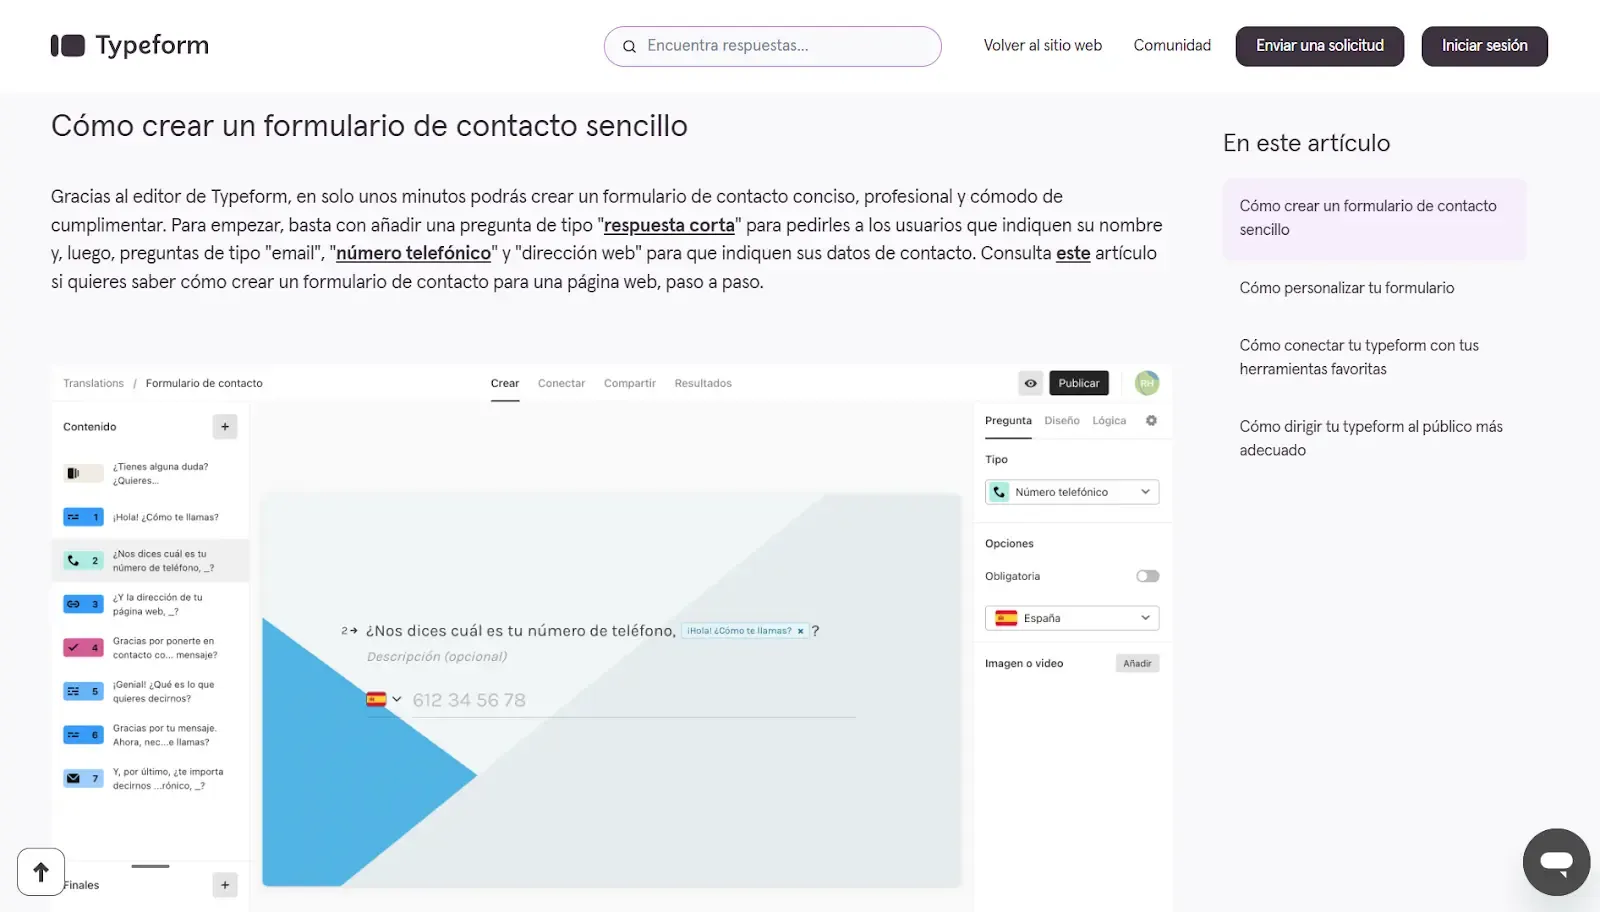Click the search magnifier icon
1600x912 pixels.
pyautogui.click(x=629, y=47)
